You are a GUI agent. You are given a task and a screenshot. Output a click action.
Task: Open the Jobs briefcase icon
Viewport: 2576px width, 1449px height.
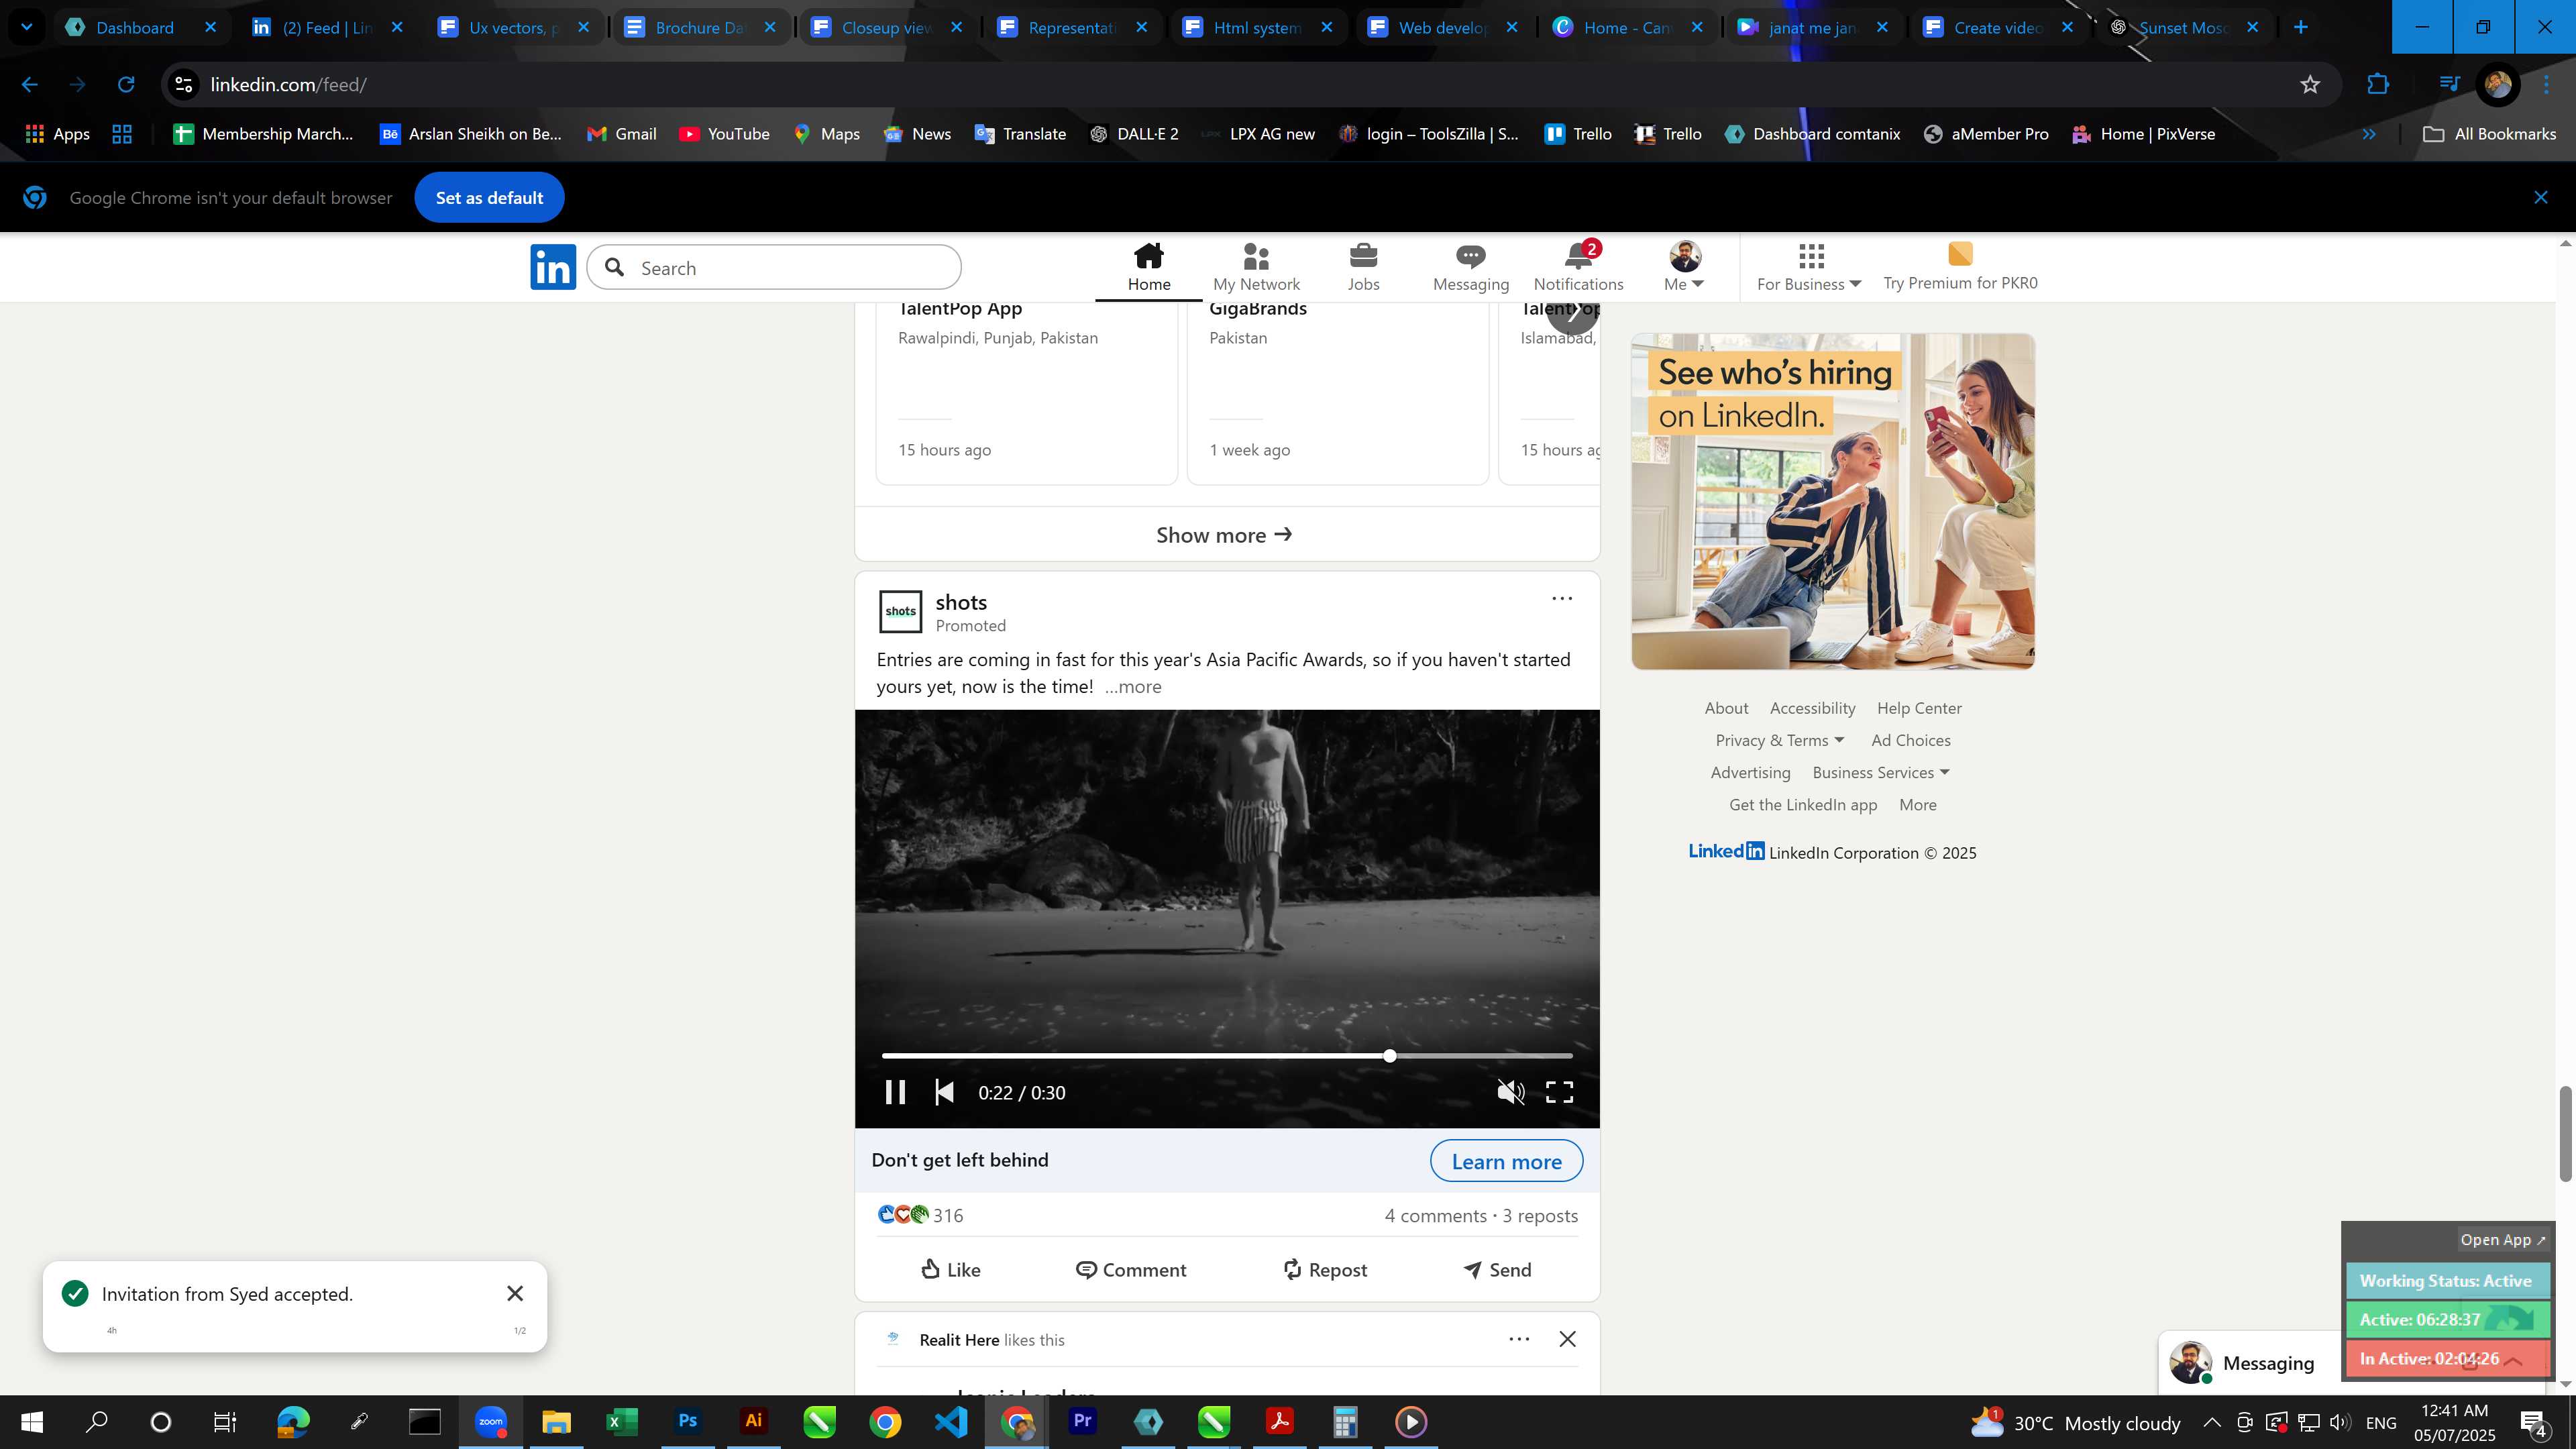pyautogui.click(x=1363, y=267)
